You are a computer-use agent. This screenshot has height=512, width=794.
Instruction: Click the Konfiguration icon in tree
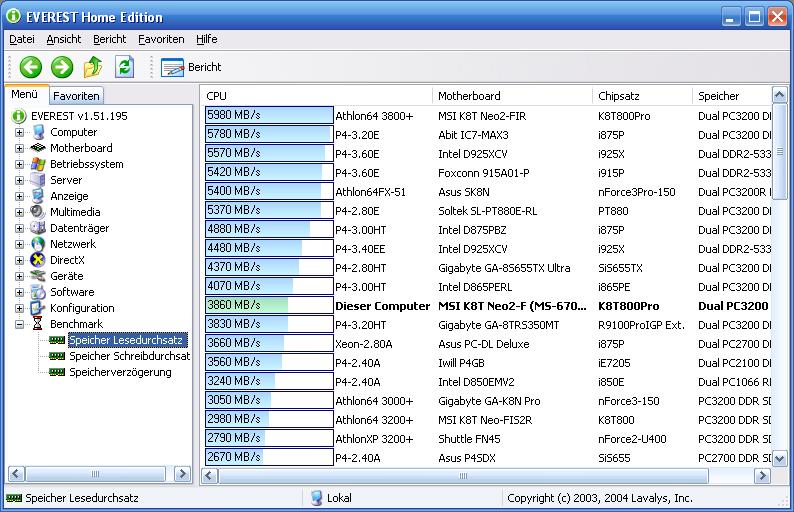(38, 308)
